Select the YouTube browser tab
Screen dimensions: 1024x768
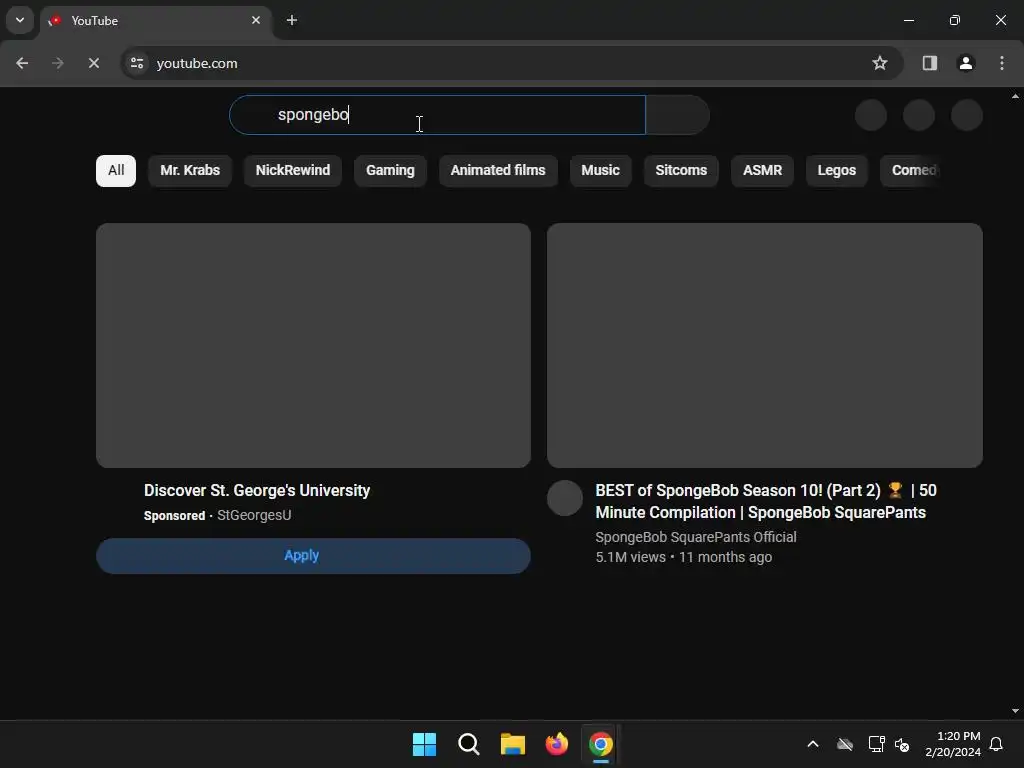point(155,20)
